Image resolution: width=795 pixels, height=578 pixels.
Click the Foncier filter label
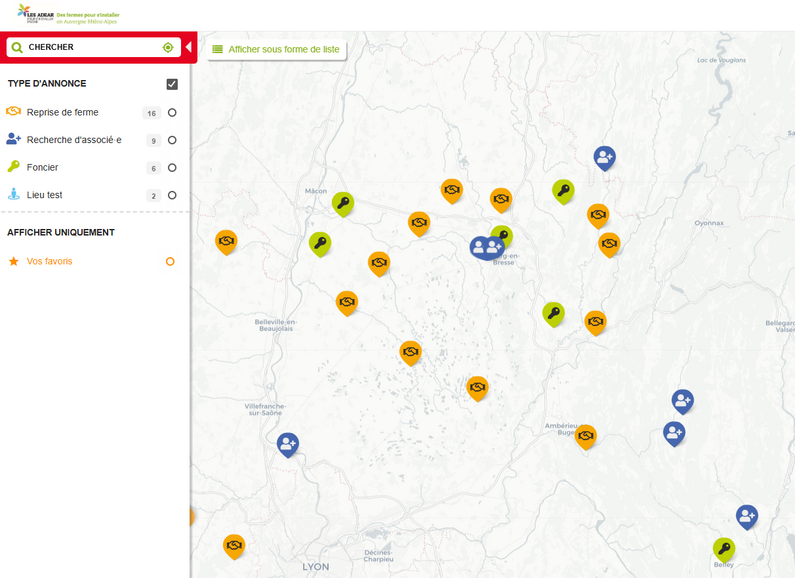43,168
